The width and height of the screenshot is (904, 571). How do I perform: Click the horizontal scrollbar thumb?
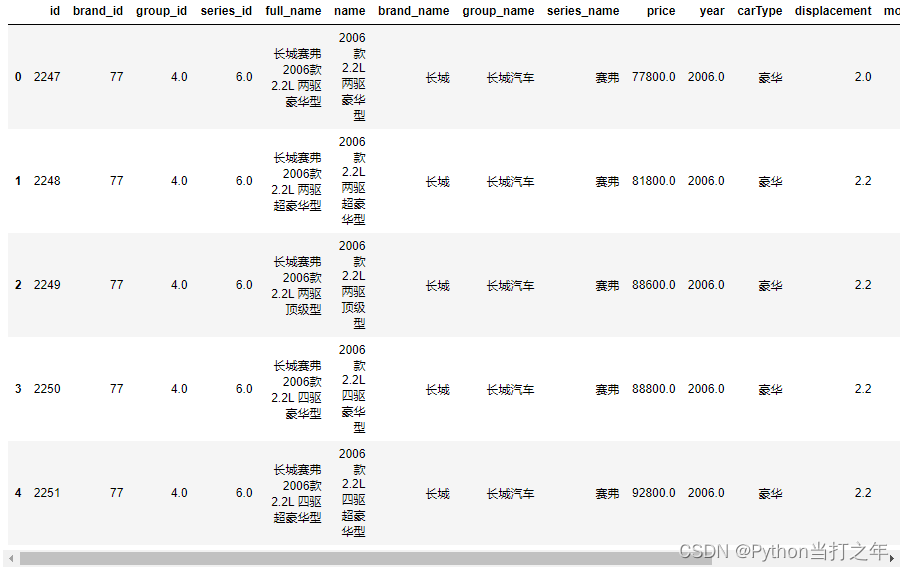366,558
